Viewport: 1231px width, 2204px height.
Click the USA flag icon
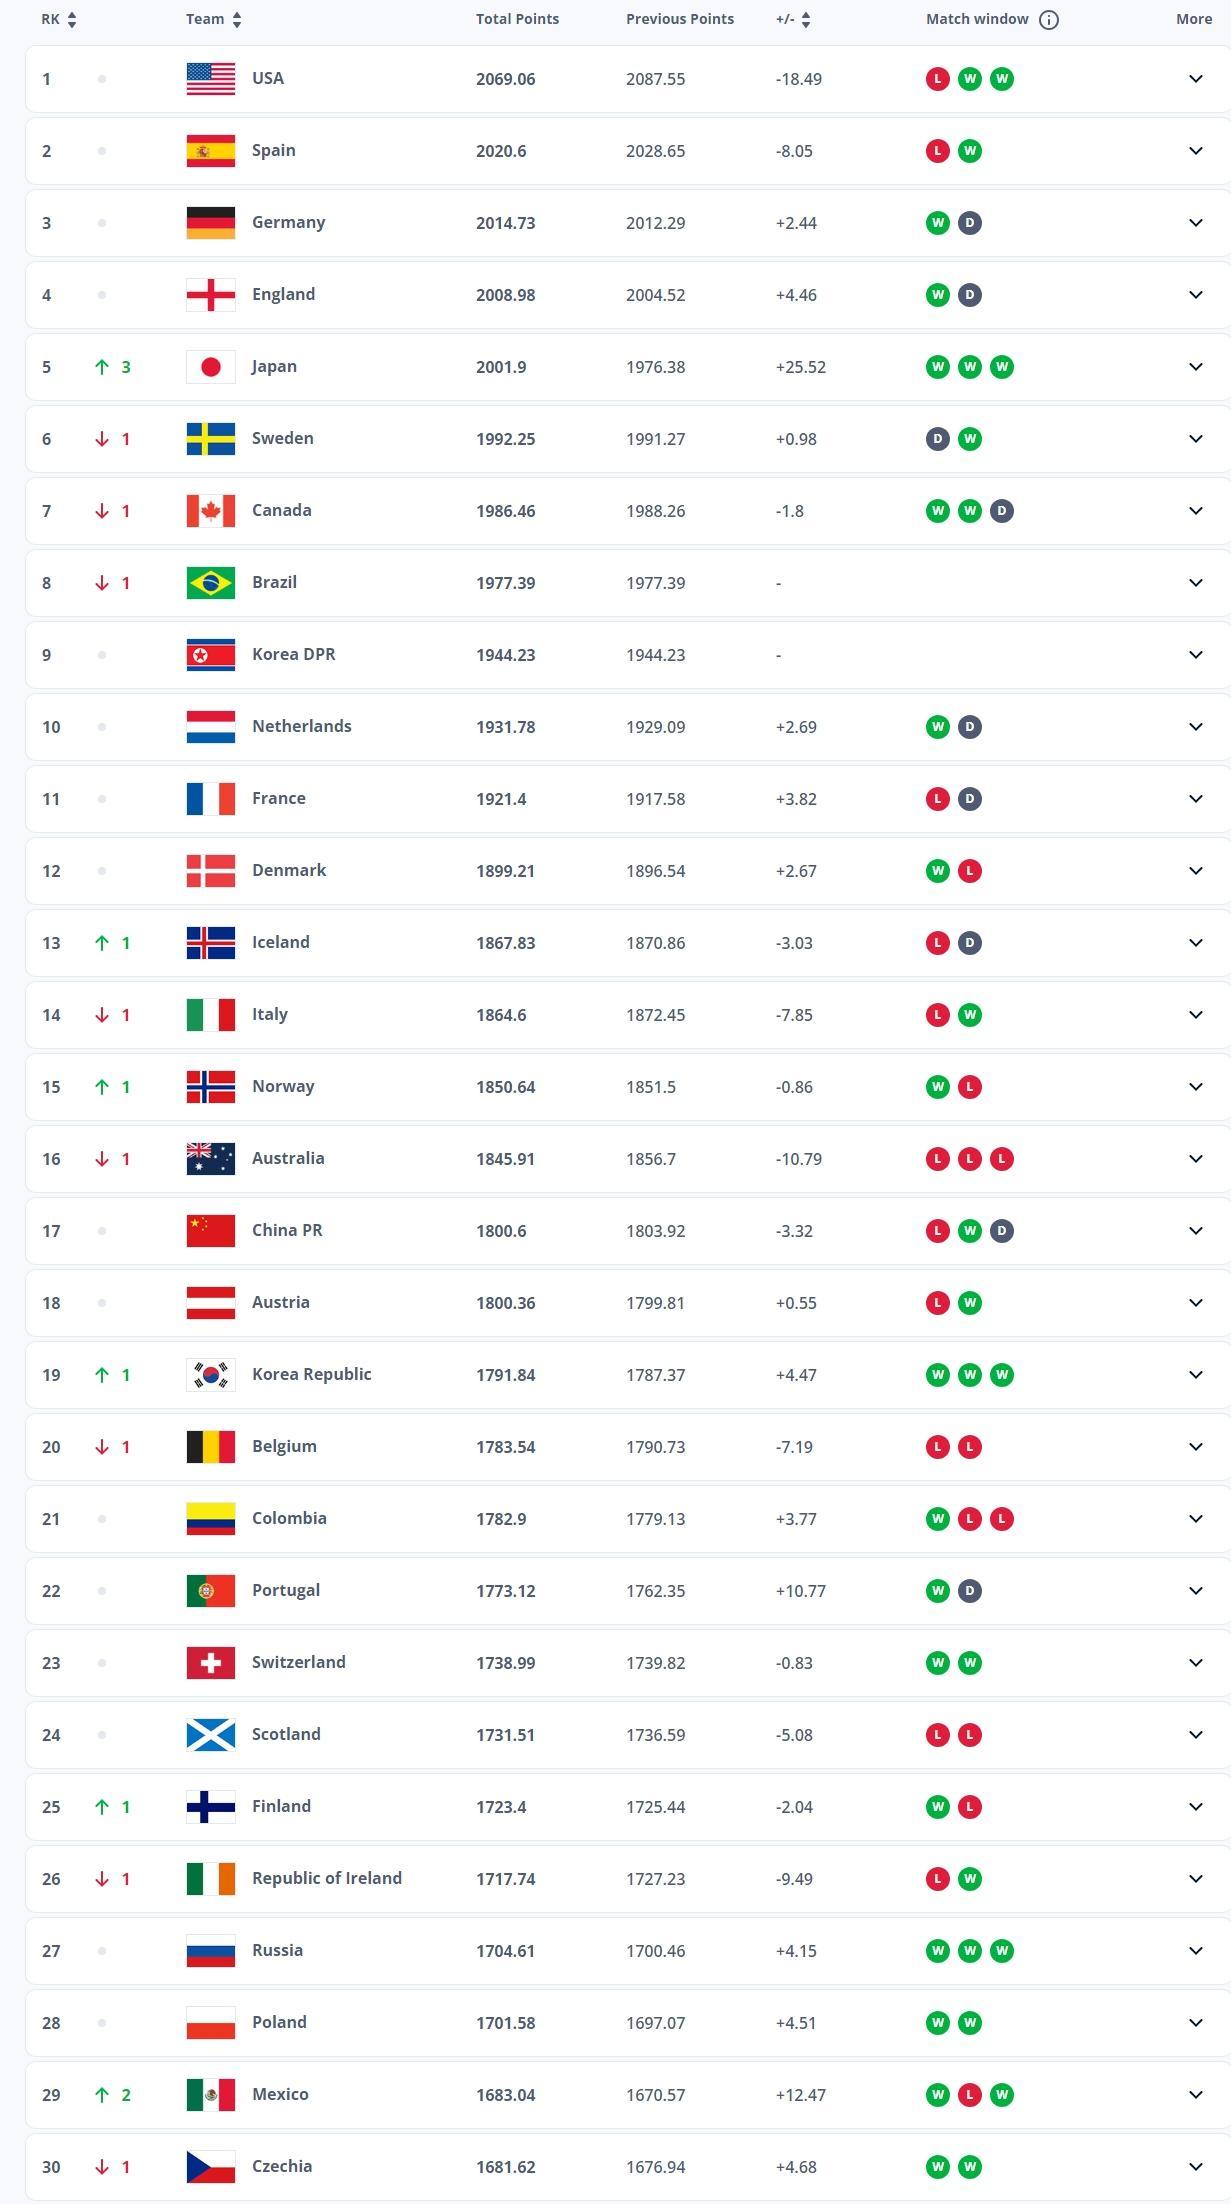tap(211, 78)
